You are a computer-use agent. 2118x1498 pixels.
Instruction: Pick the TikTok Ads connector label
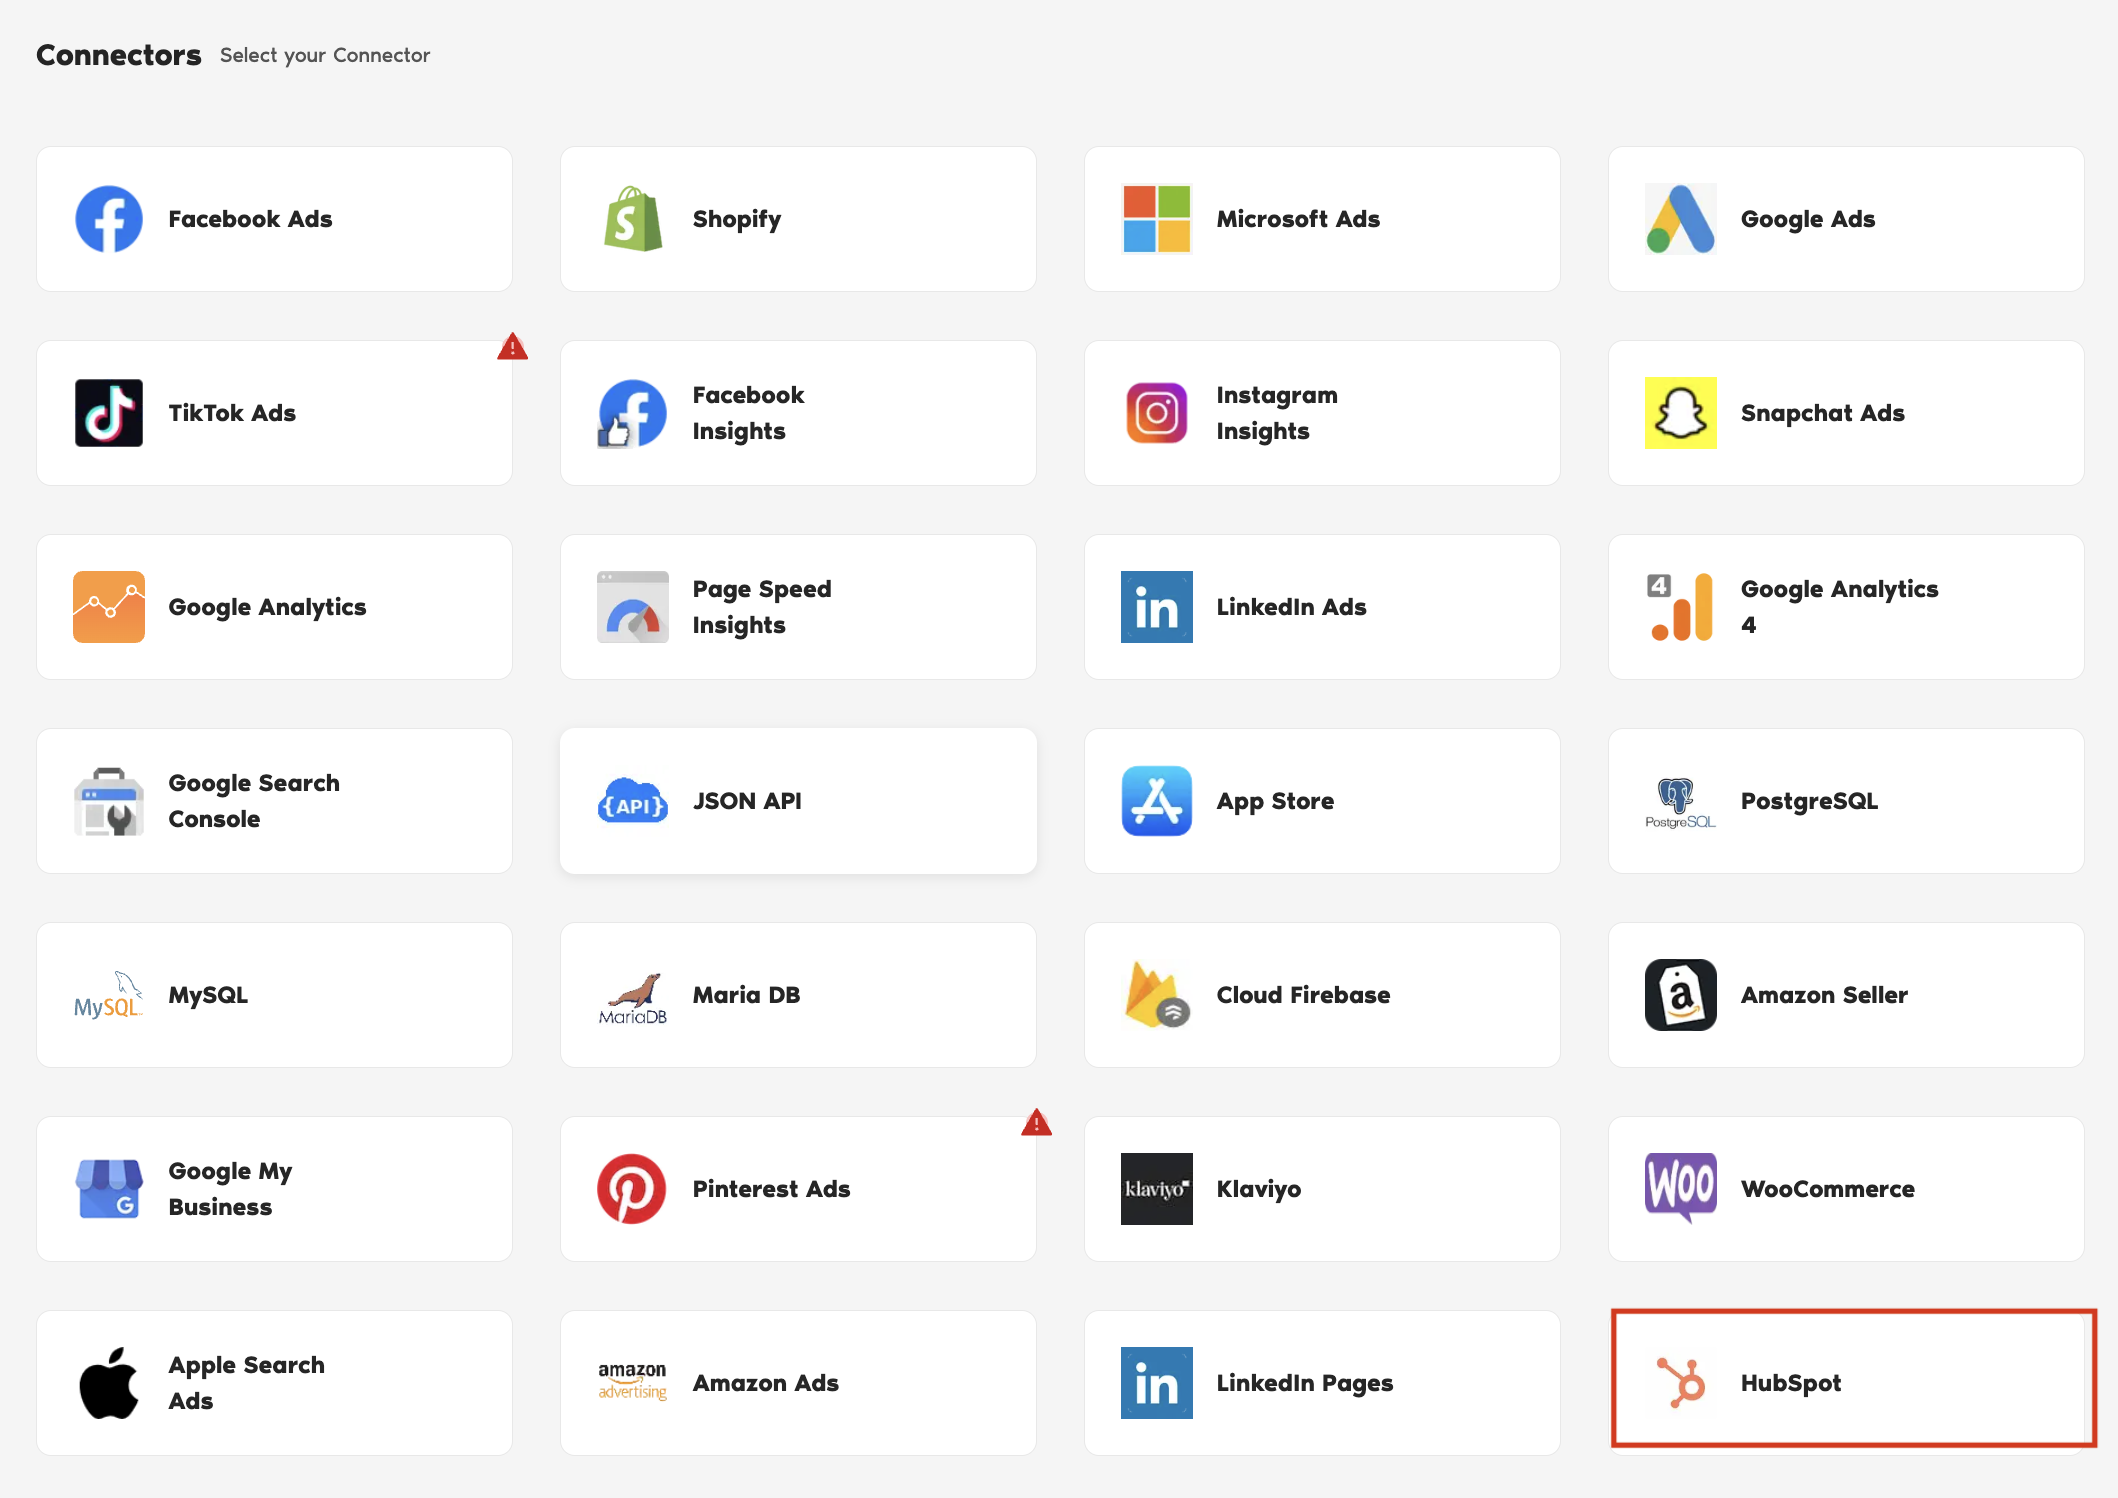tap(232, 413)
